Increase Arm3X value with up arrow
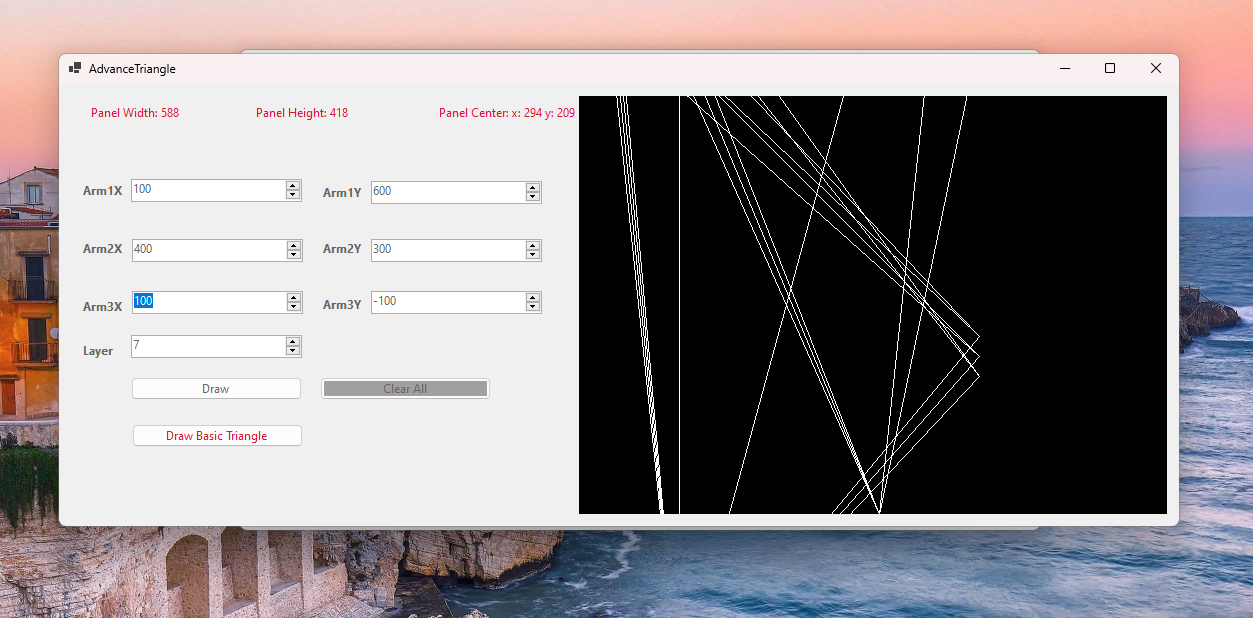 point(293,297)
